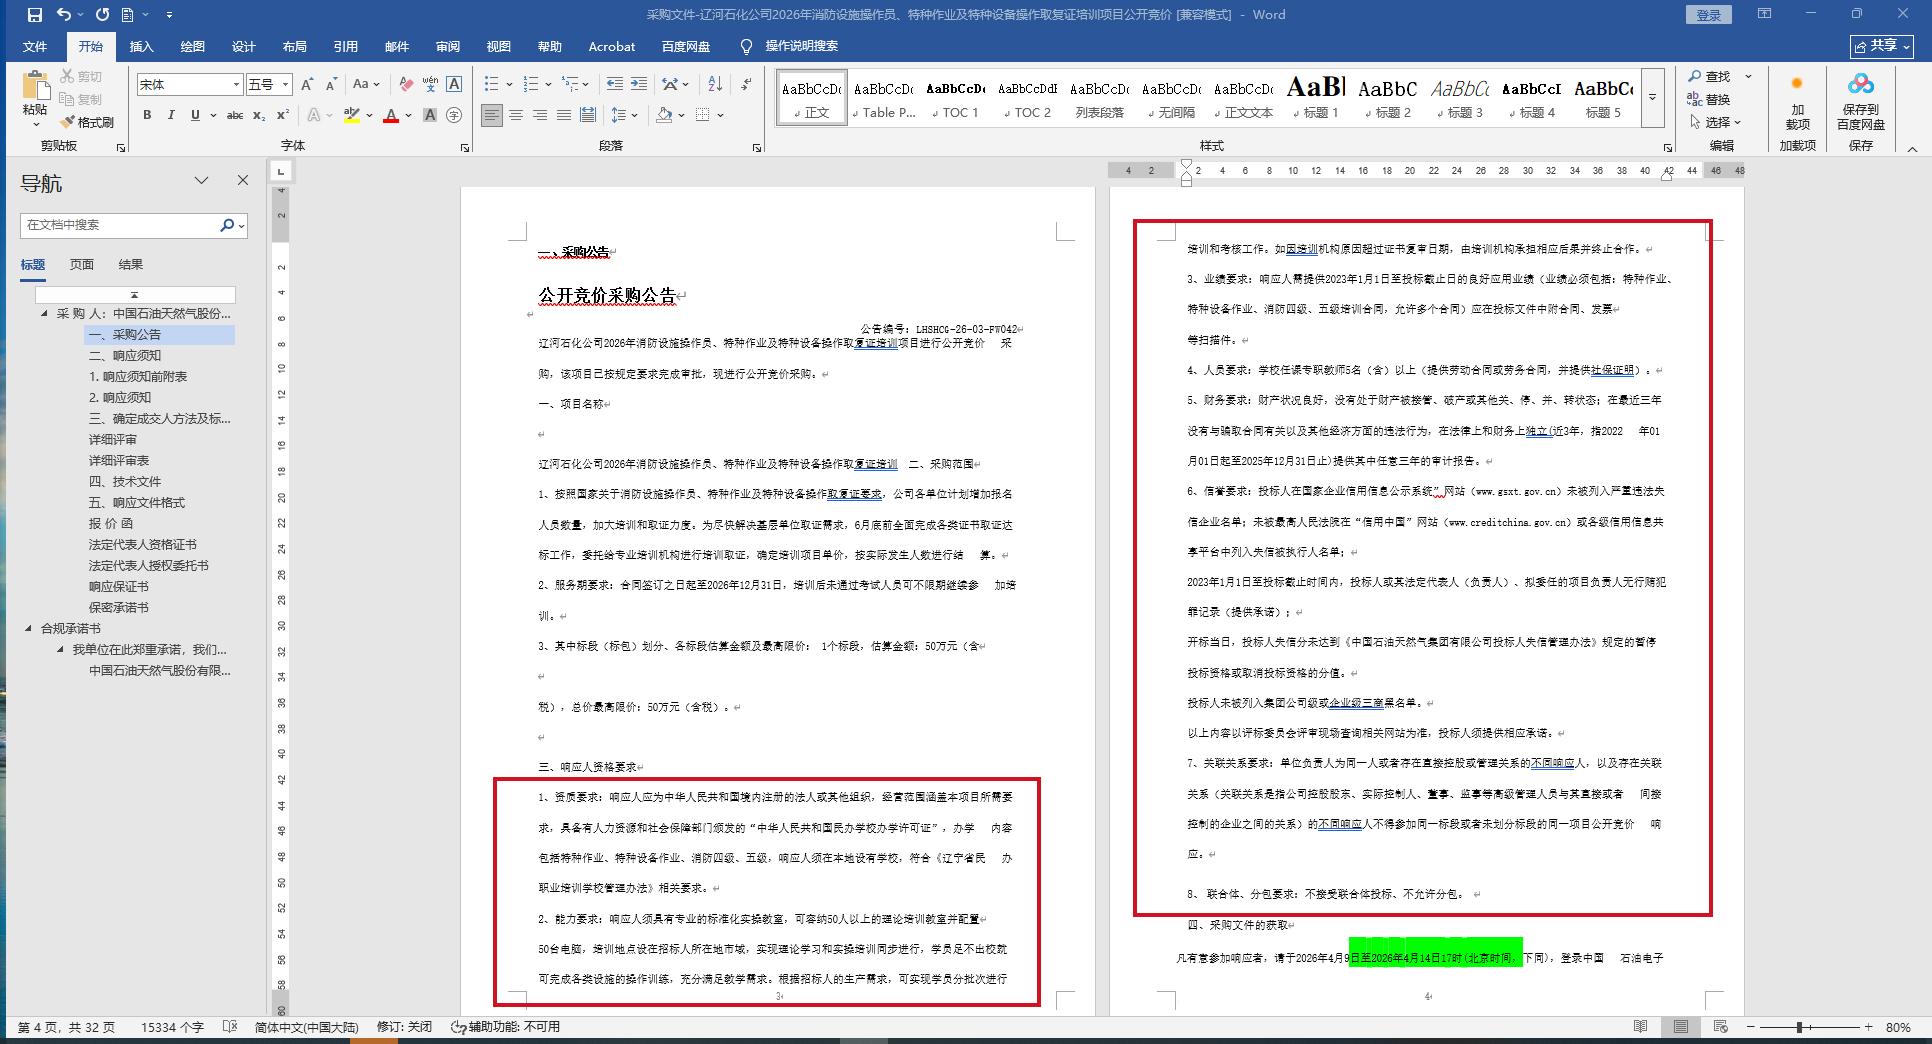Activate the Format Painter (格式刷)

point(87,122)
